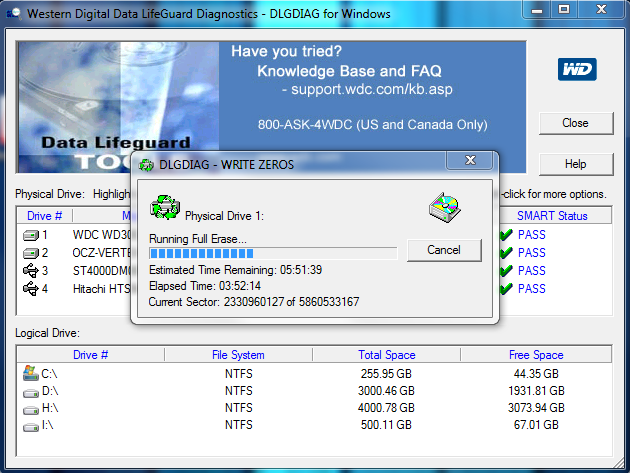Click green checkmark for drive 3 SMART
The width and height of the screenshot is (630, 473).
[506, 271]
